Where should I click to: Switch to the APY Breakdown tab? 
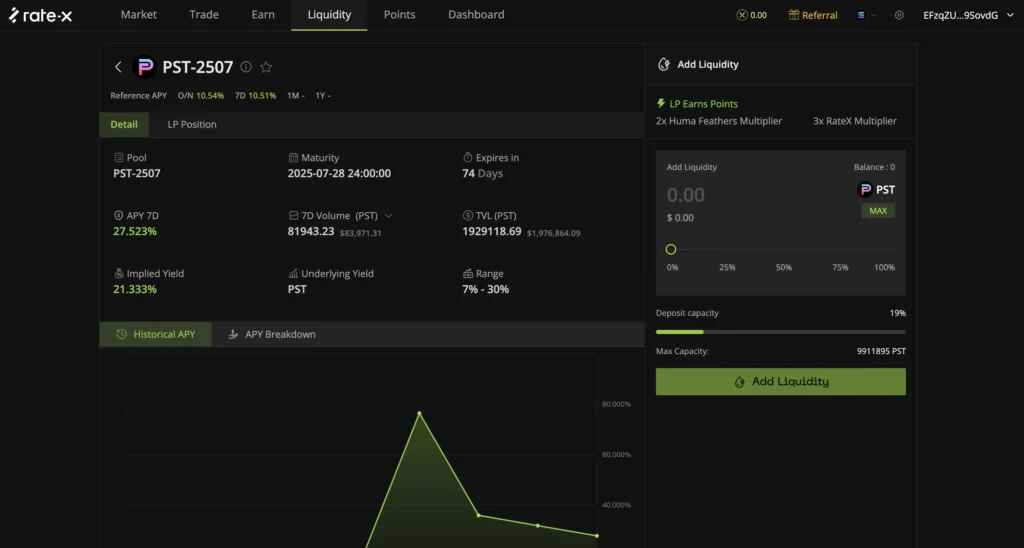point(272,334)
